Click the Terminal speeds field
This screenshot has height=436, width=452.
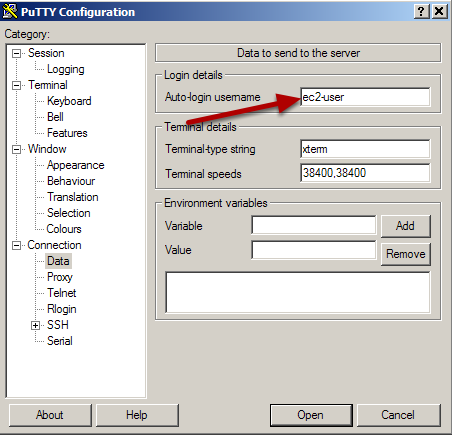(365, 173)
